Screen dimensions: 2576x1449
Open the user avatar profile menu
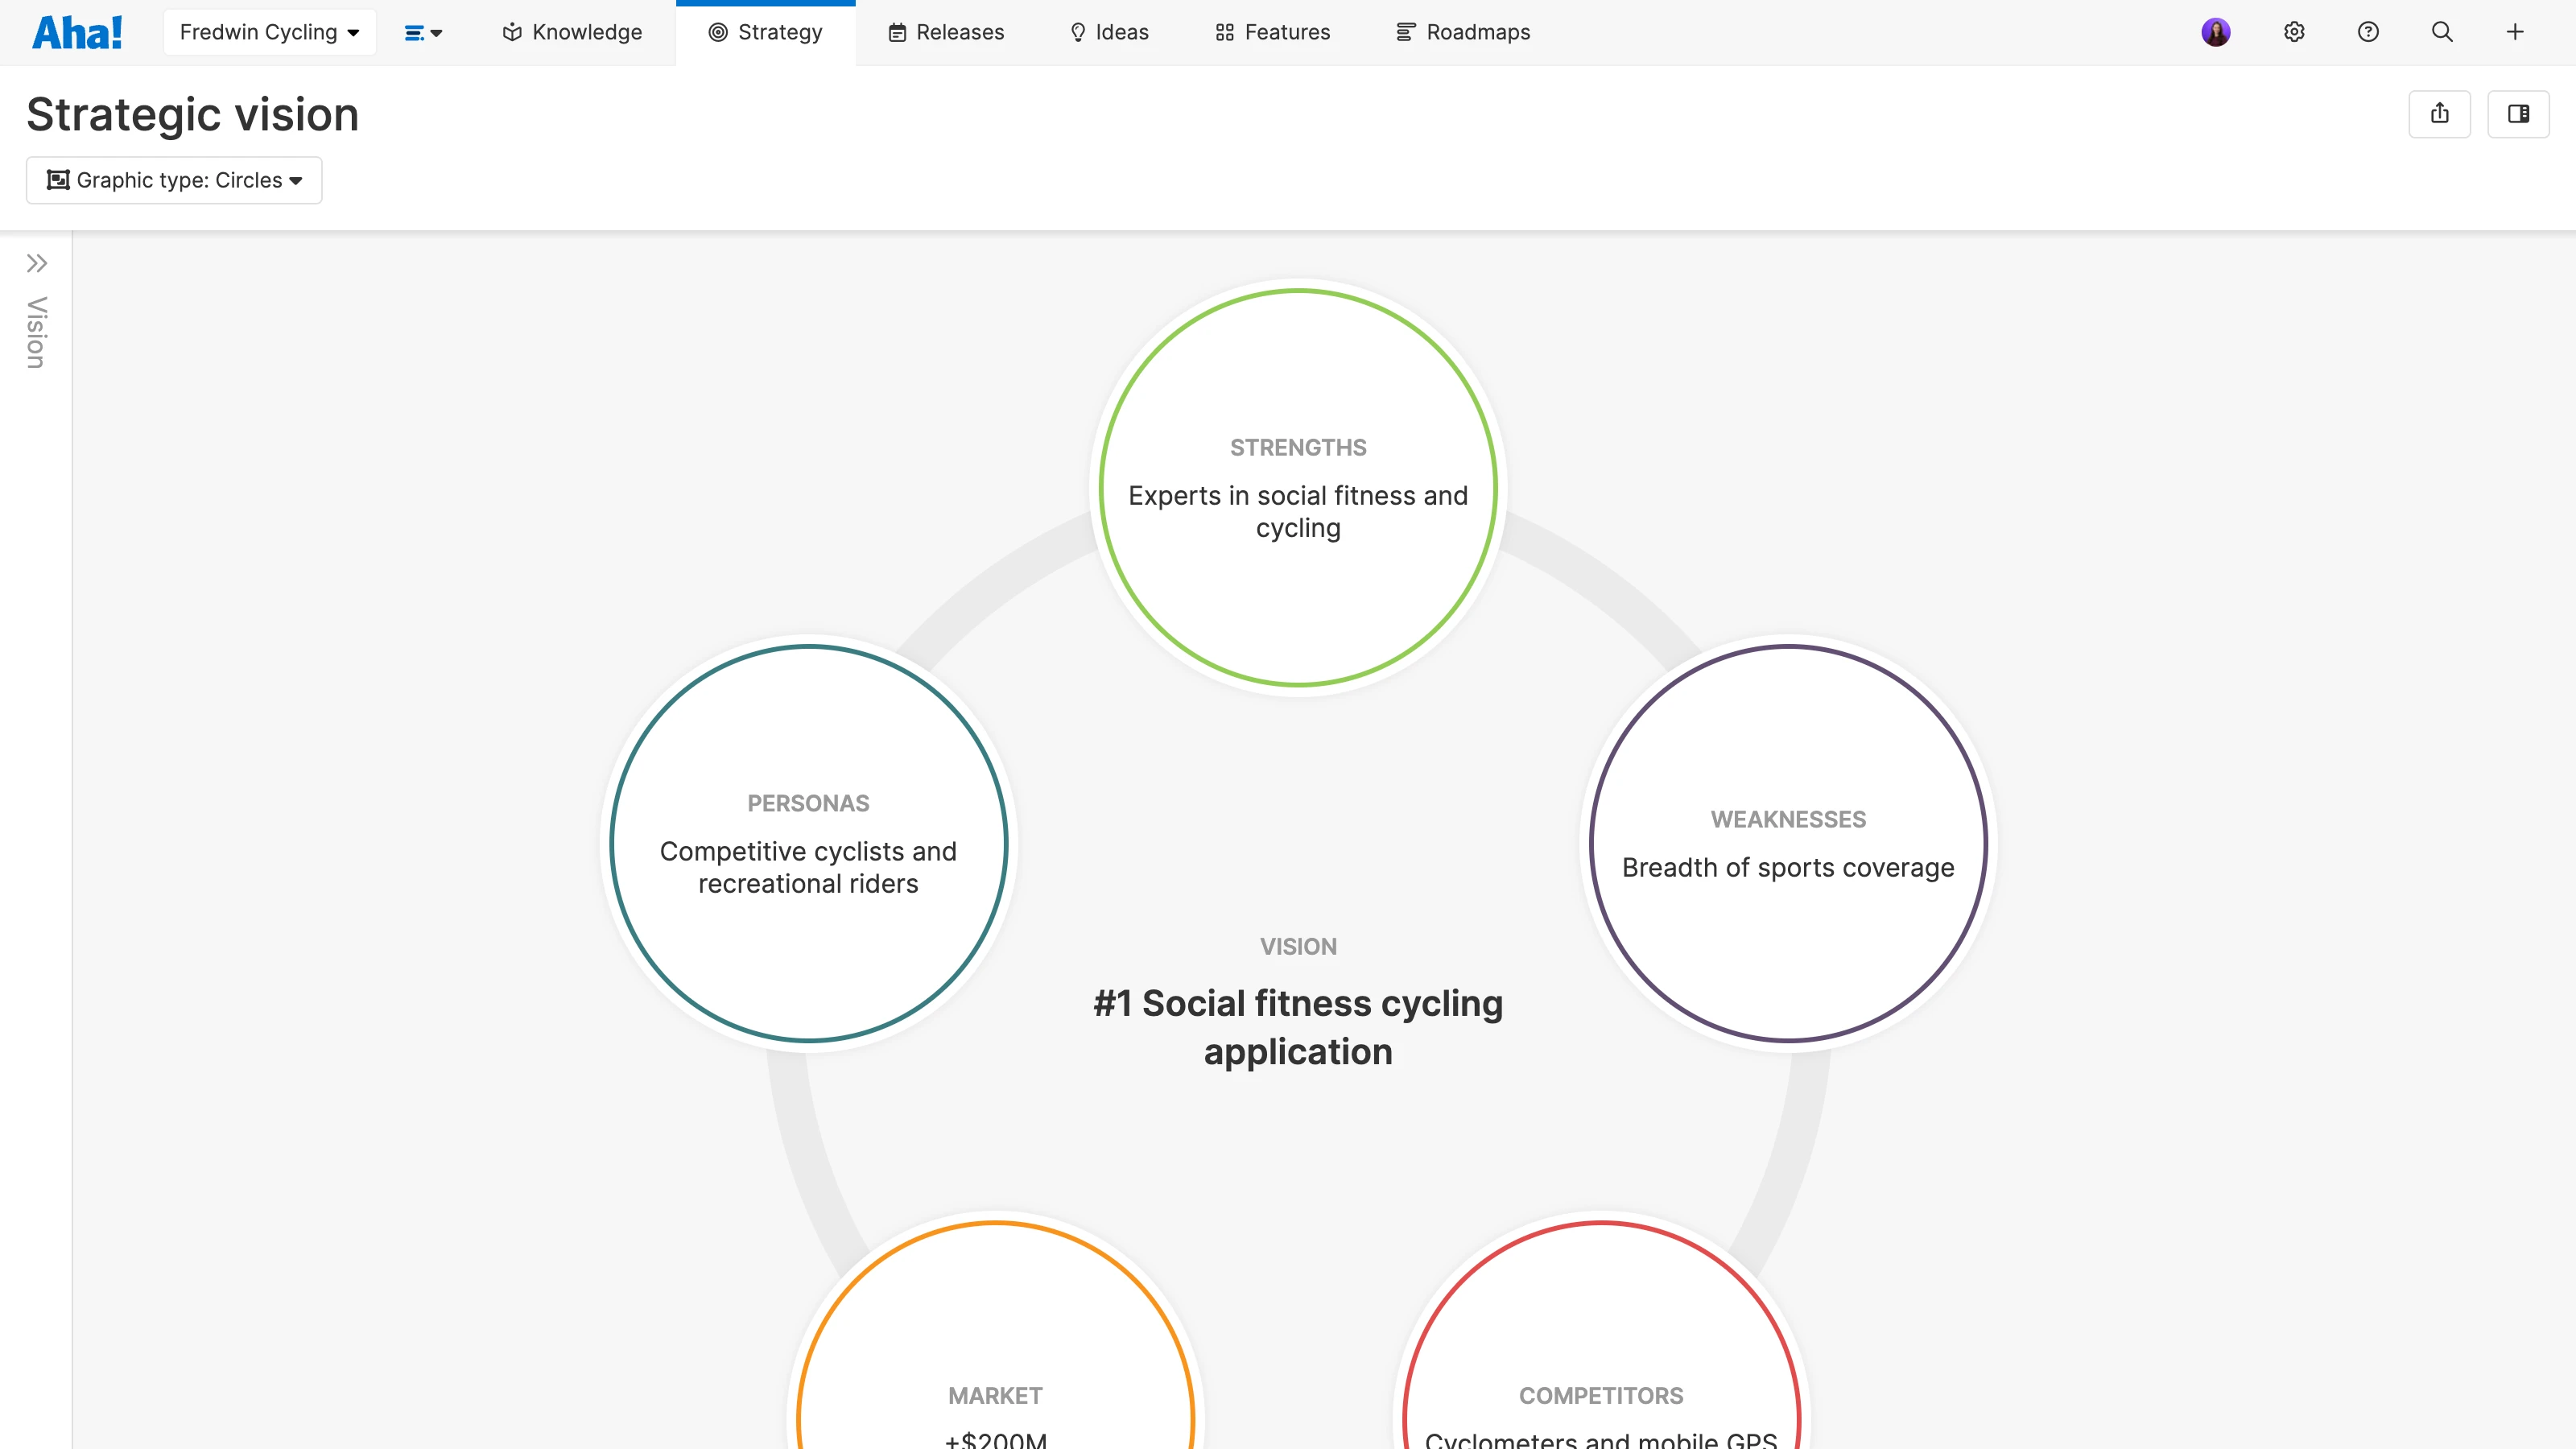click(2215, 32)
